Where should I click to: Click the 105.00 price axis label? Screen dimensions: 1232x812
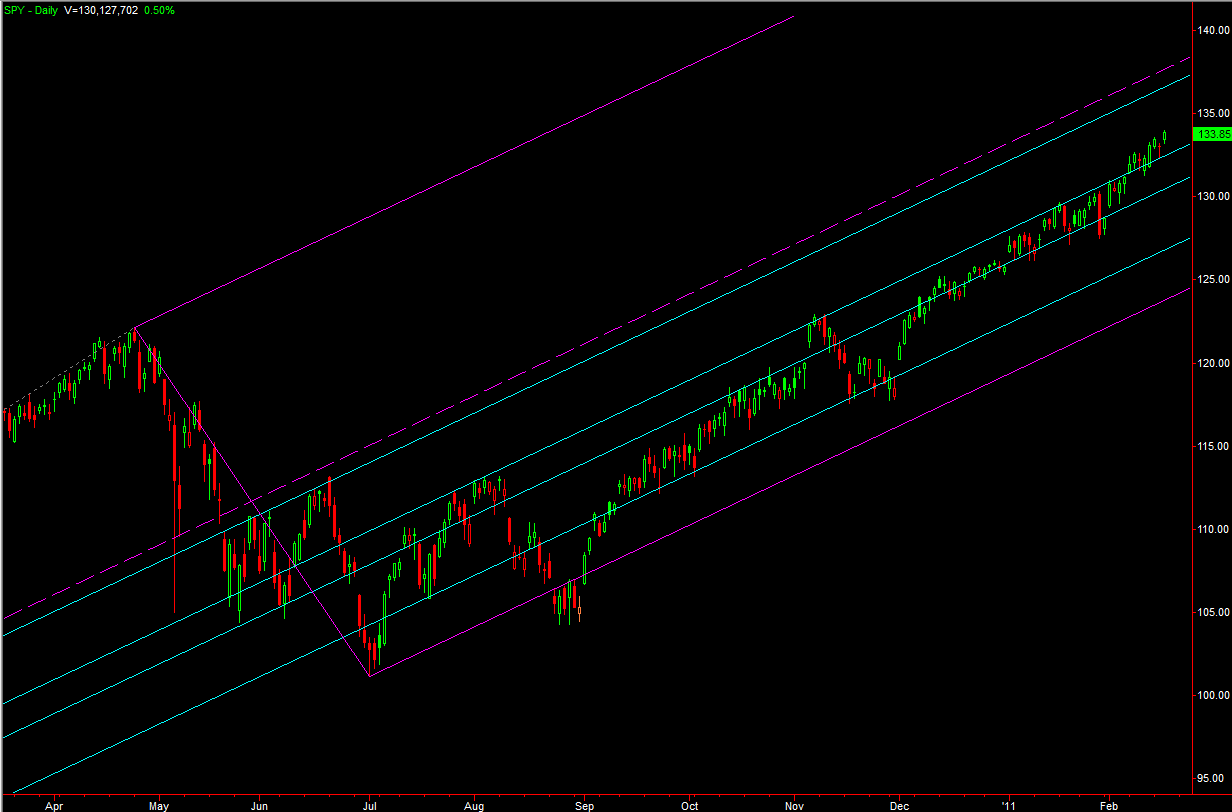[x=1214, y=612]
